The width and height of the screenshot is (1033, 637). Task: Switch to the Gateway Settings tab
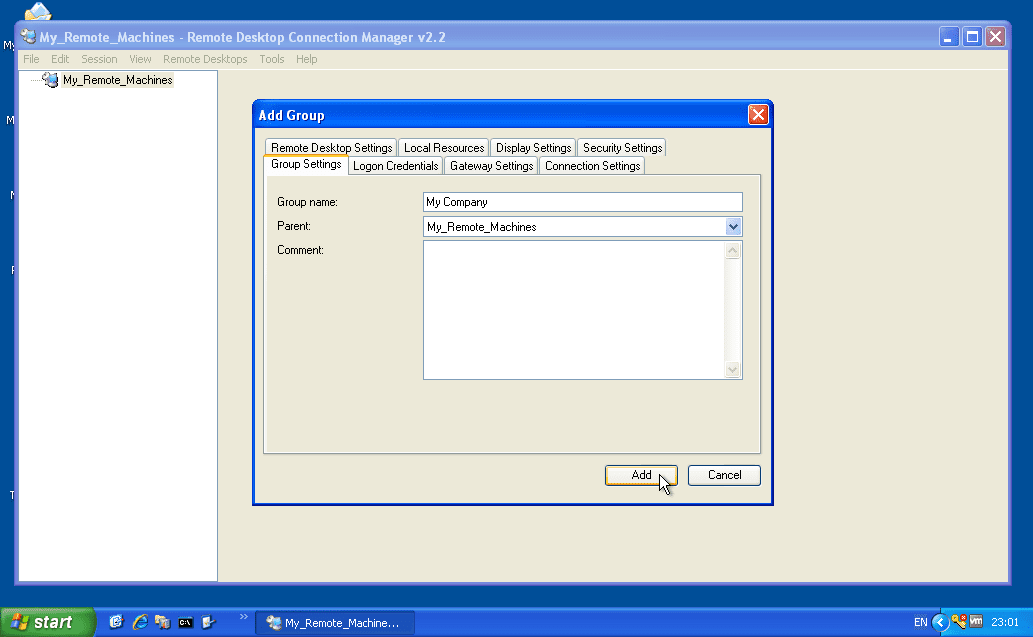(491, 165)
